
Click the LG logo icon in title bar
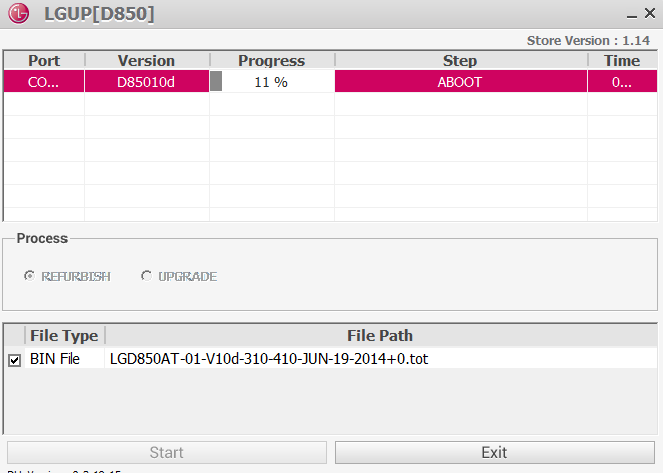(18, 14)
